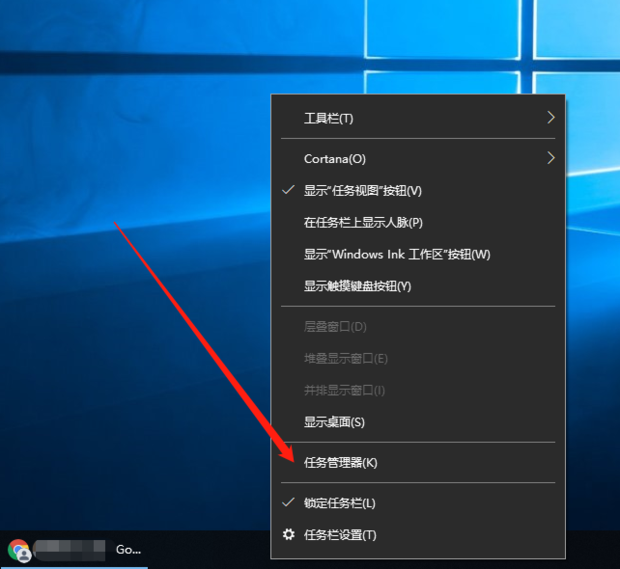Image resolution: width=620 pixels, height=569 pixels.
Task: Select 工具栏(T) menu item
Action: [x=418, y=118]
